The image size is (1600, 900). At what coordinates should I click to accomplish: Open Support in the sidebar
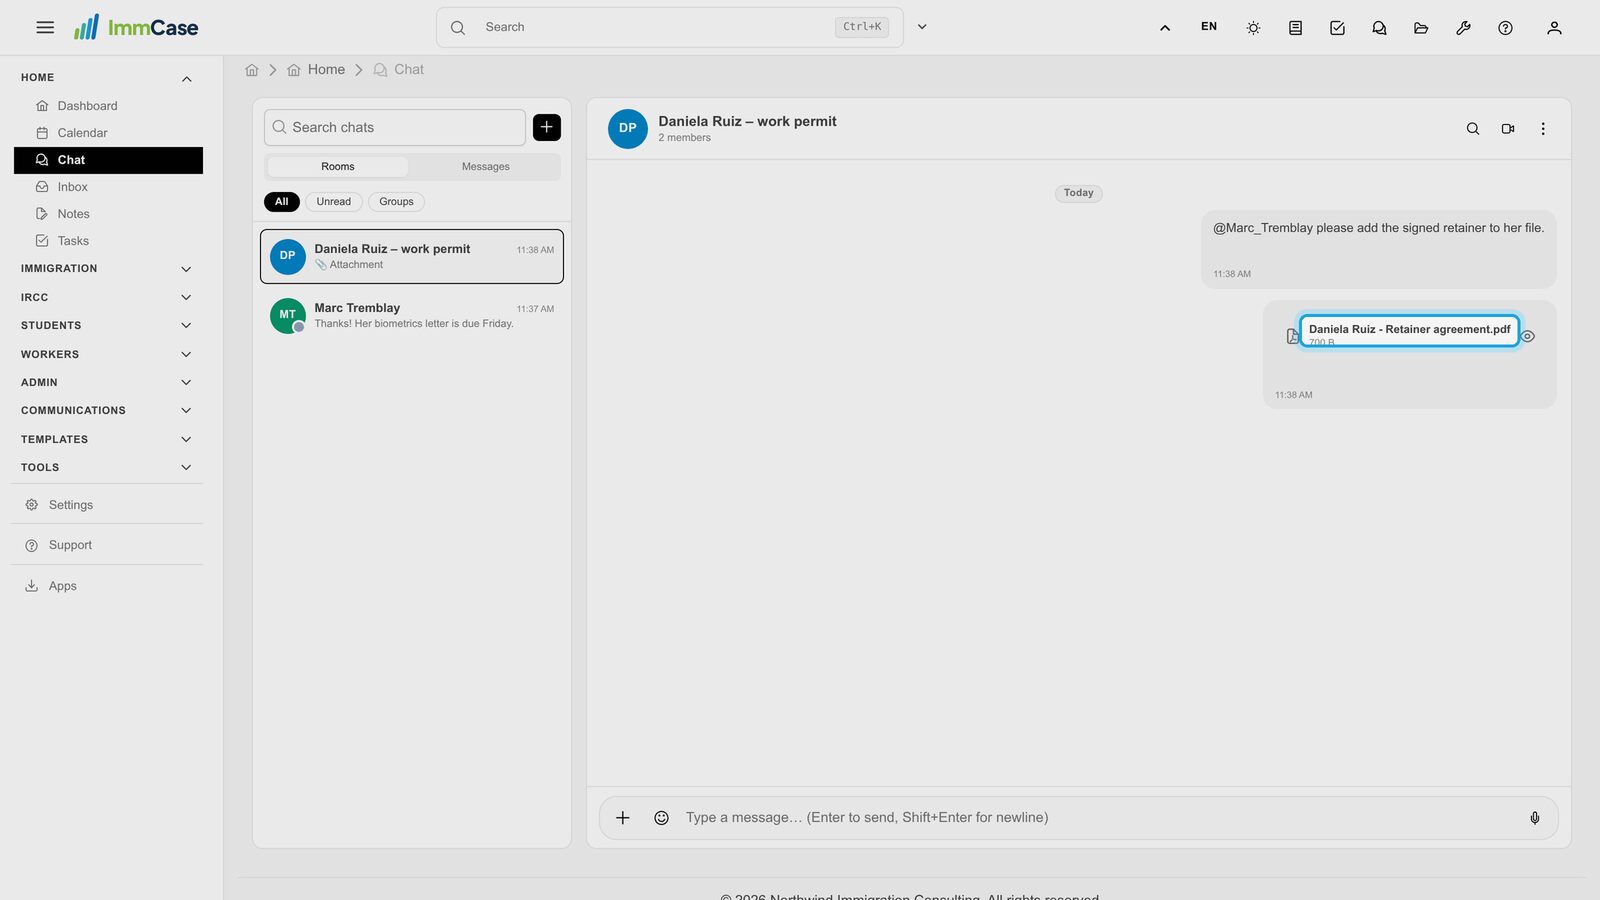108,545
